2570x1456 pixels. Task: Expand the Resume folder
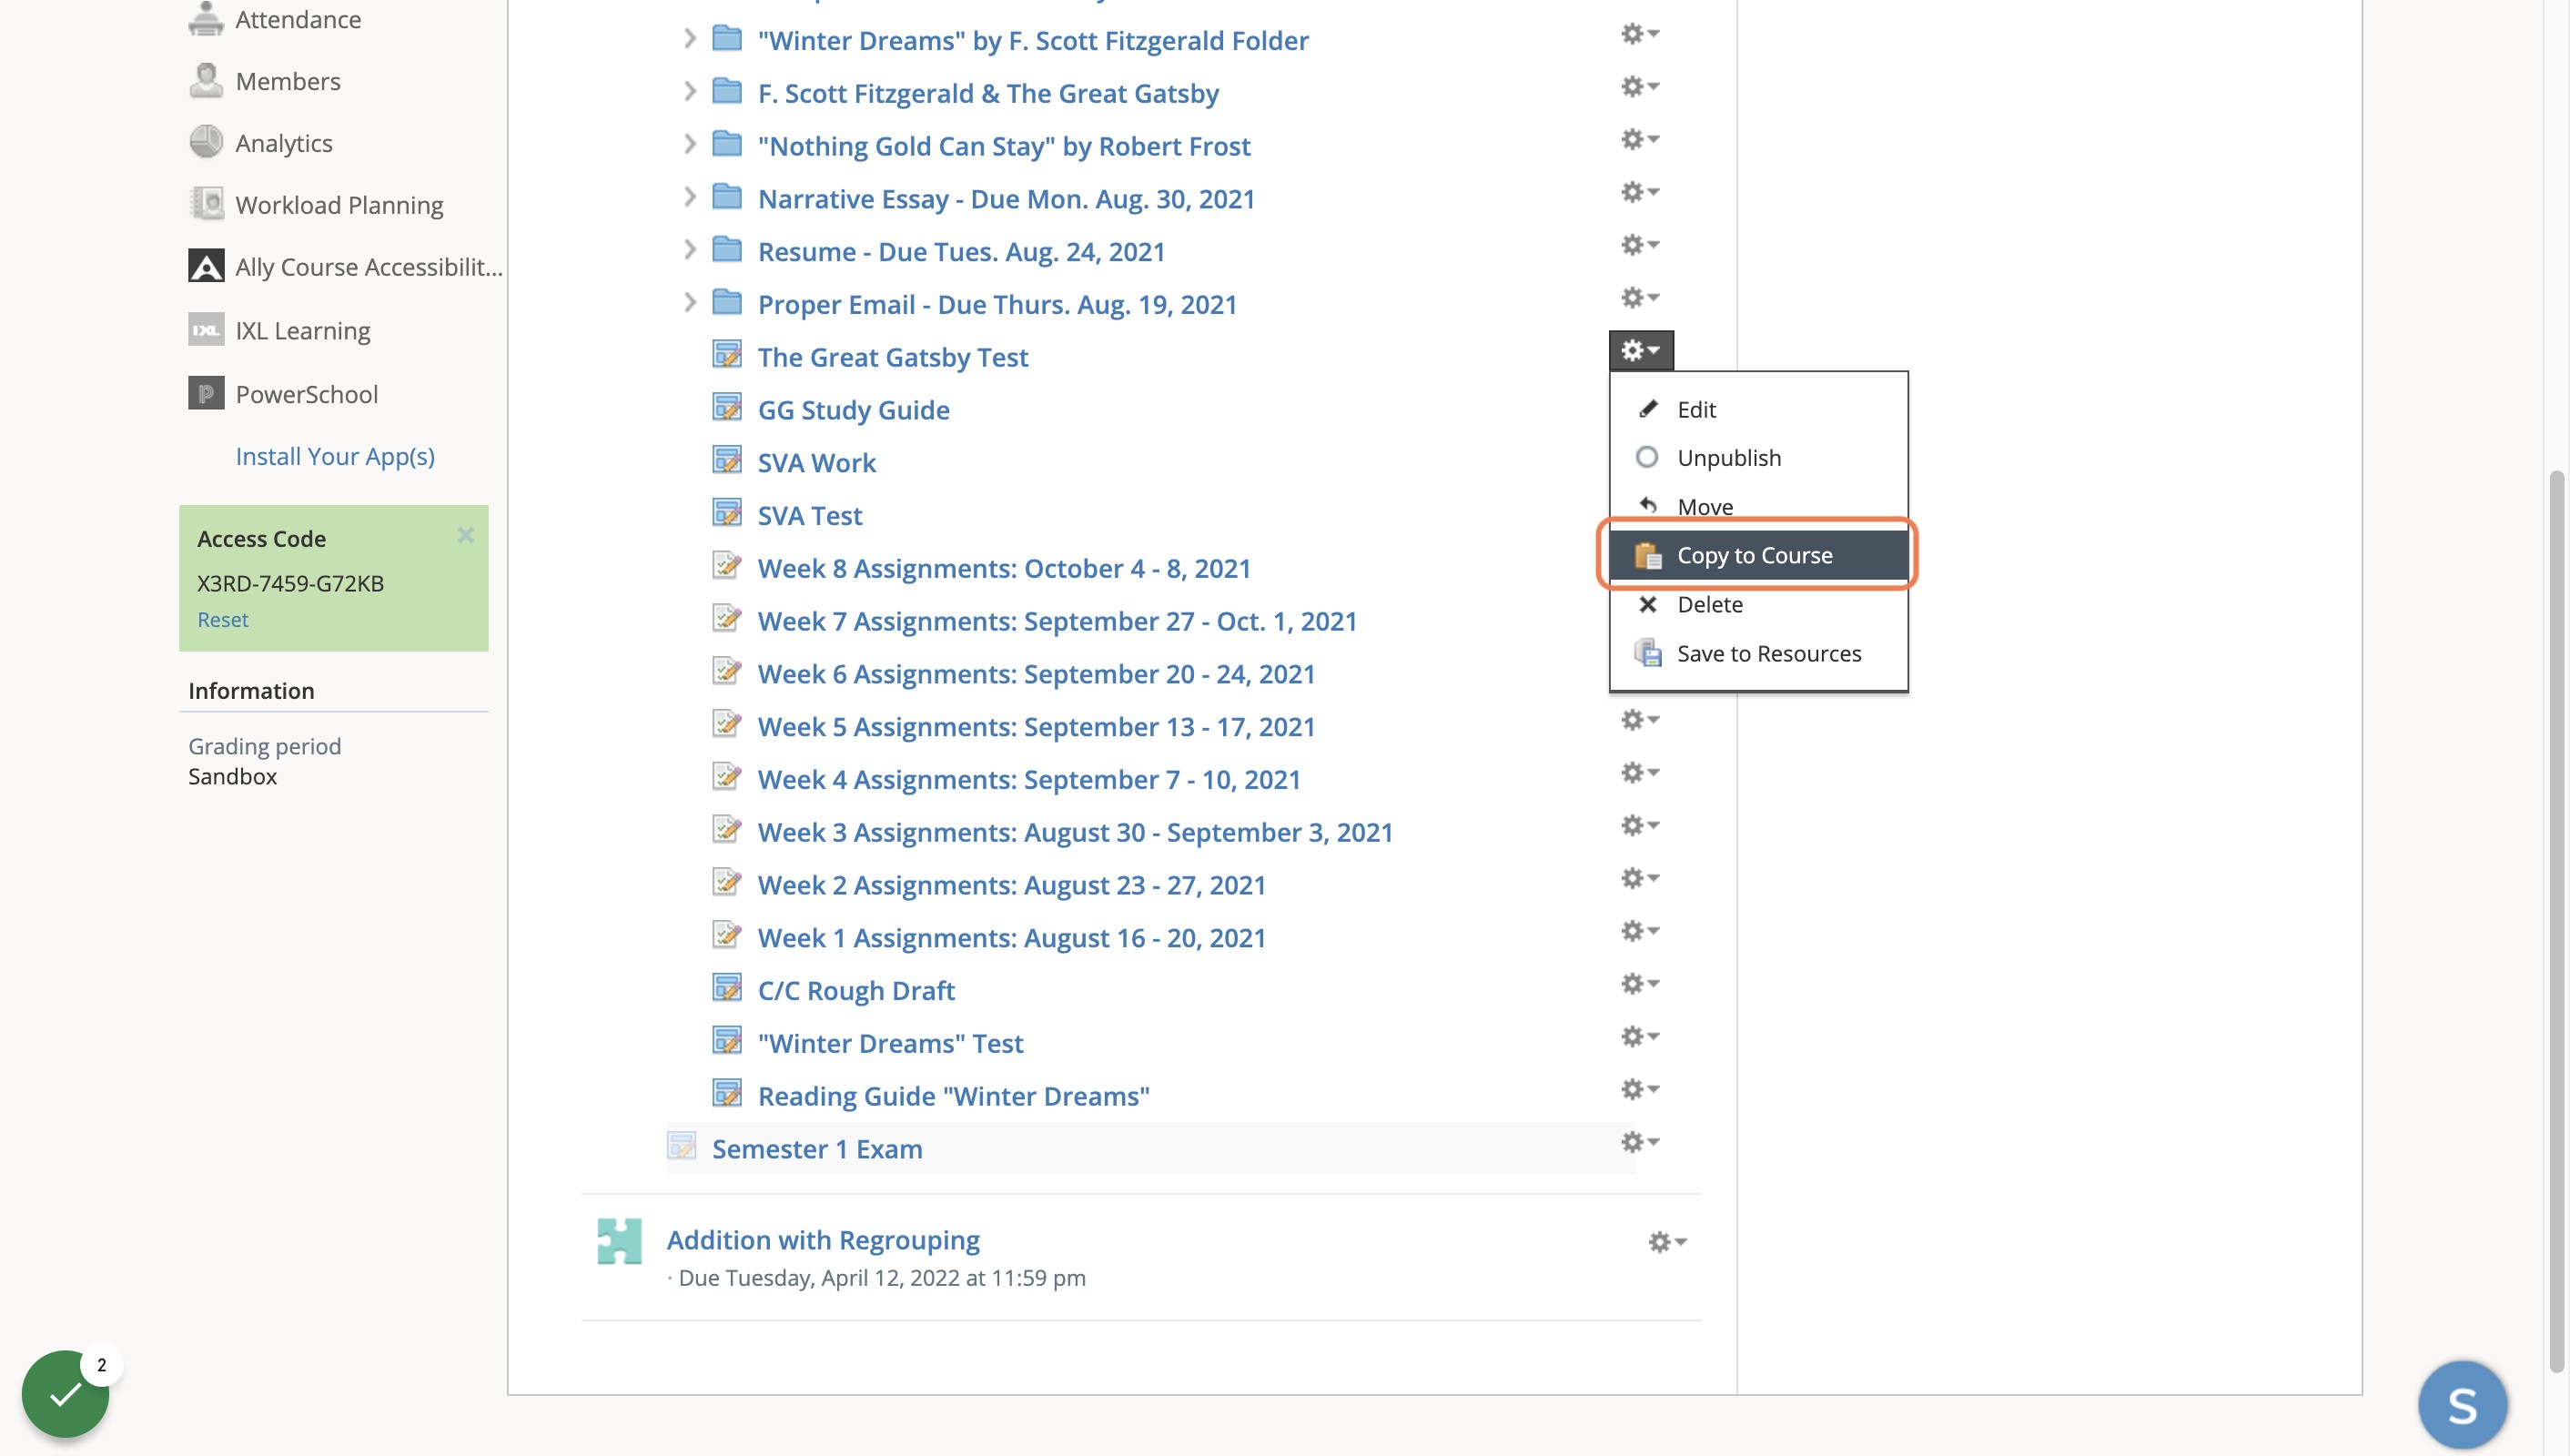689,250
